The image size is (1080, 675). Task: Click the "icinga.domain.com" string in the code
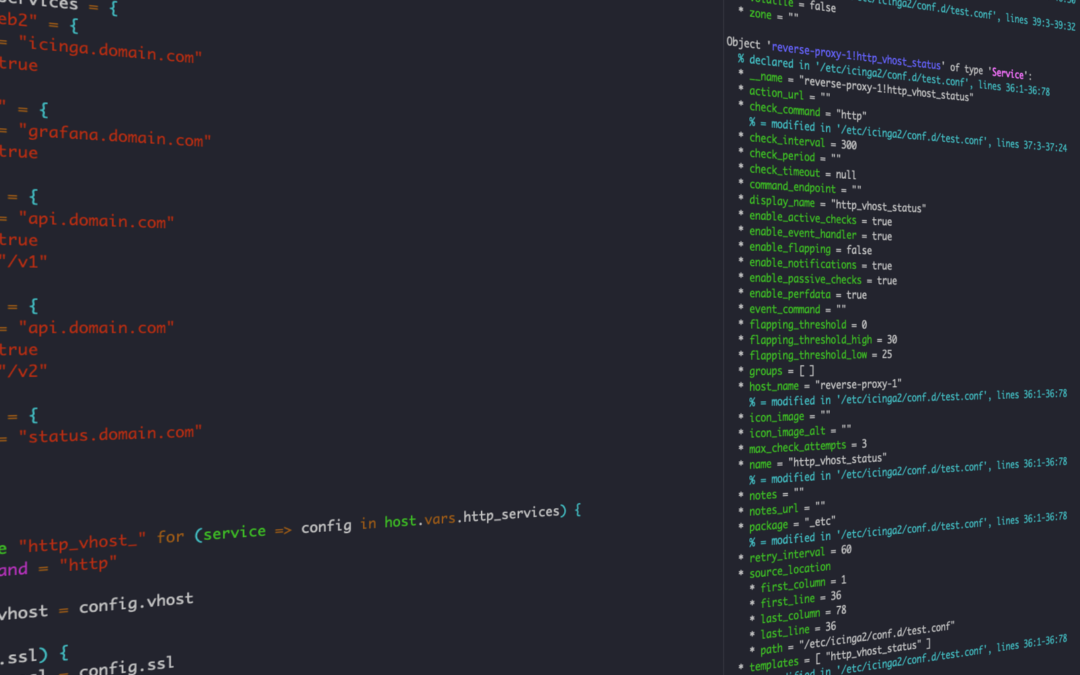click(x=110, y=51)
